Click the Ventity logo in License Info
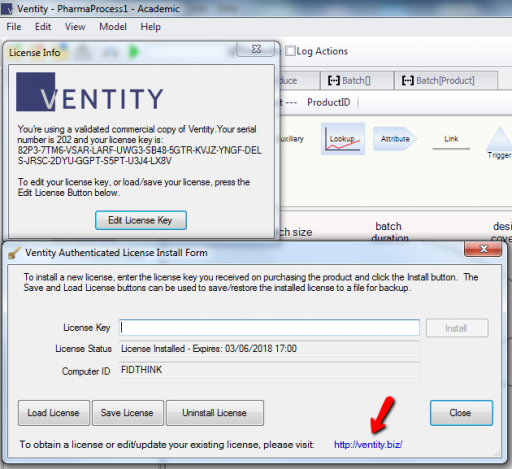This screenshot has width=512, height=469. [90, 92]
